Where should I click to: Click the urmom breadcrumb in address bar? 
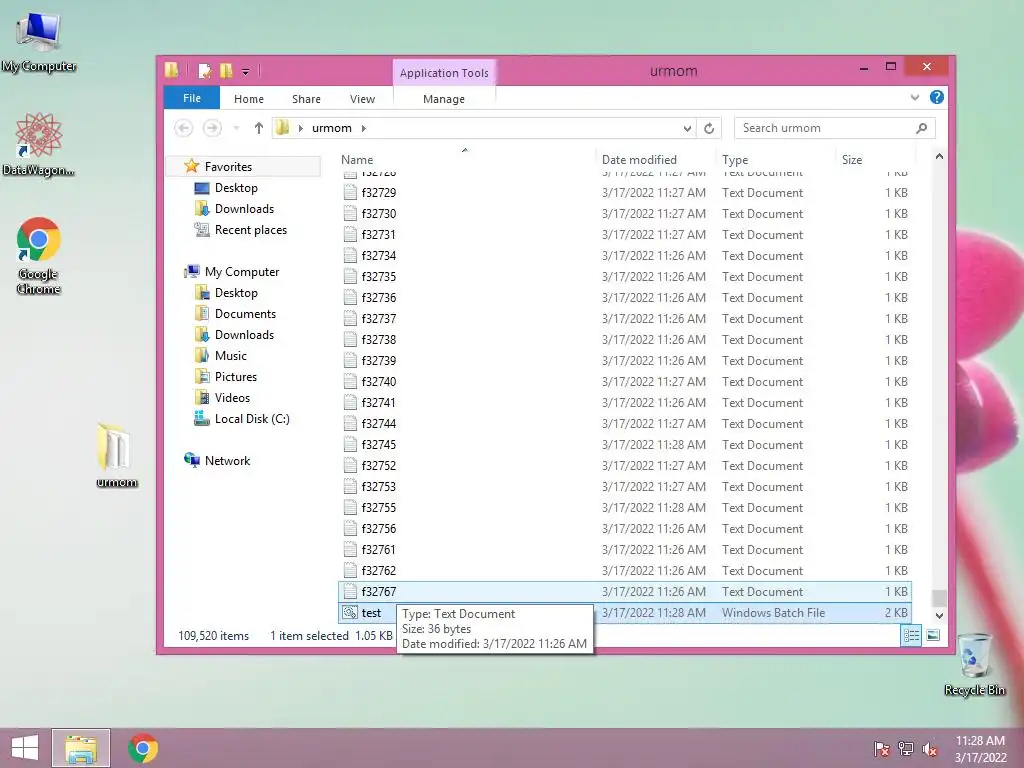pos(332,128)
